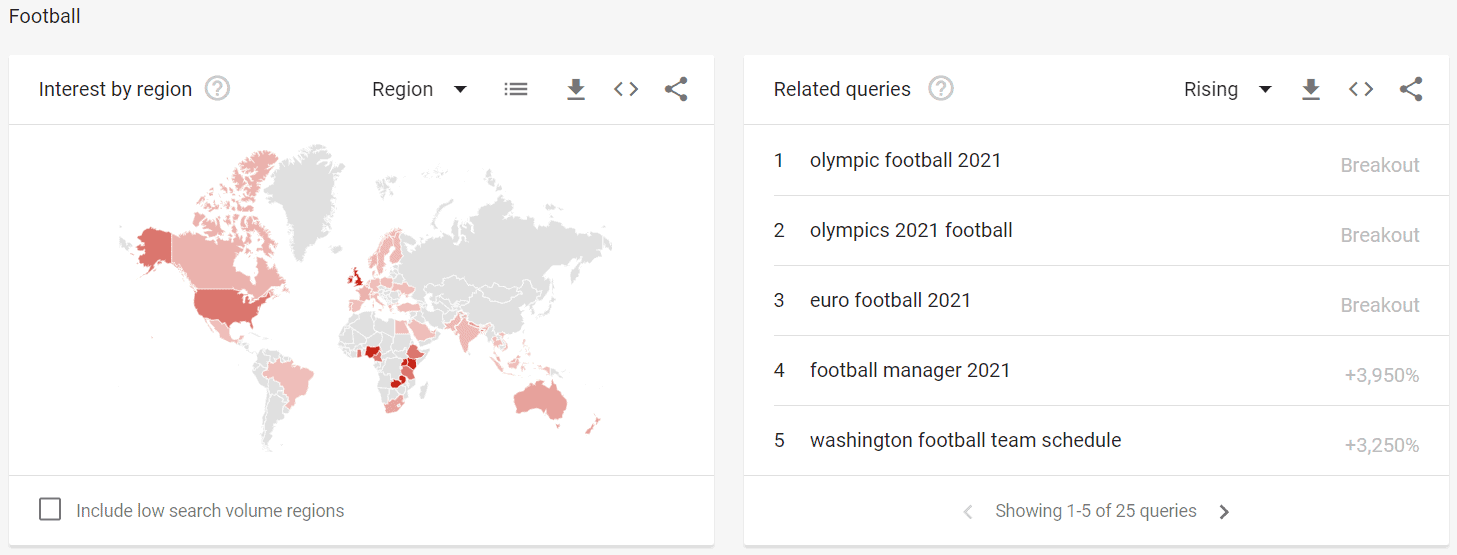Share the Related queries card
Image resolution: width=1457 pixels, height=555 pixels.
pyautogui.click(x=1411, y=89)
